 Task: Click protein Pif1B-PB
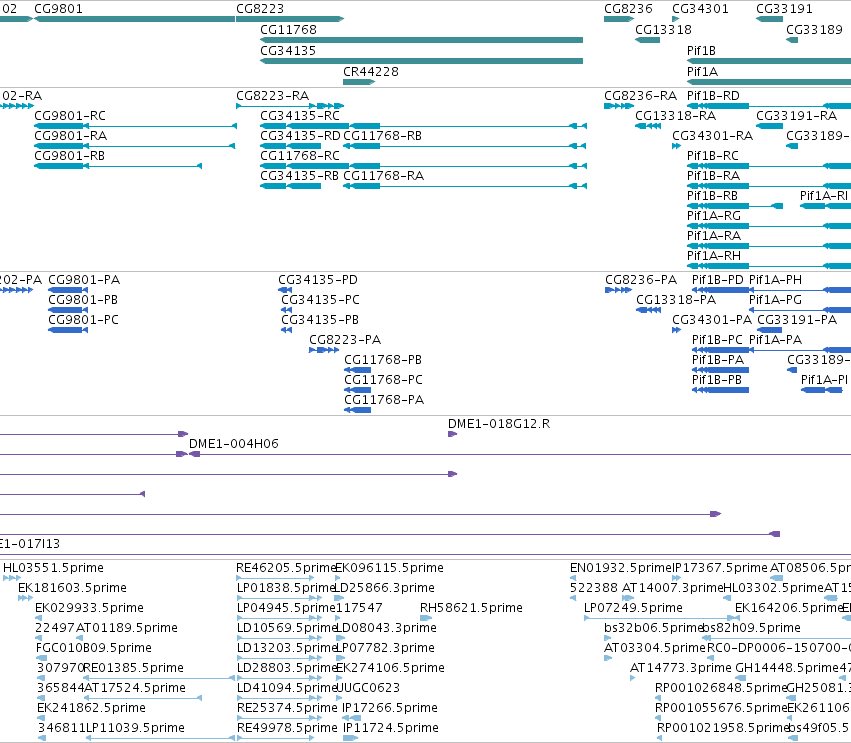716,381
